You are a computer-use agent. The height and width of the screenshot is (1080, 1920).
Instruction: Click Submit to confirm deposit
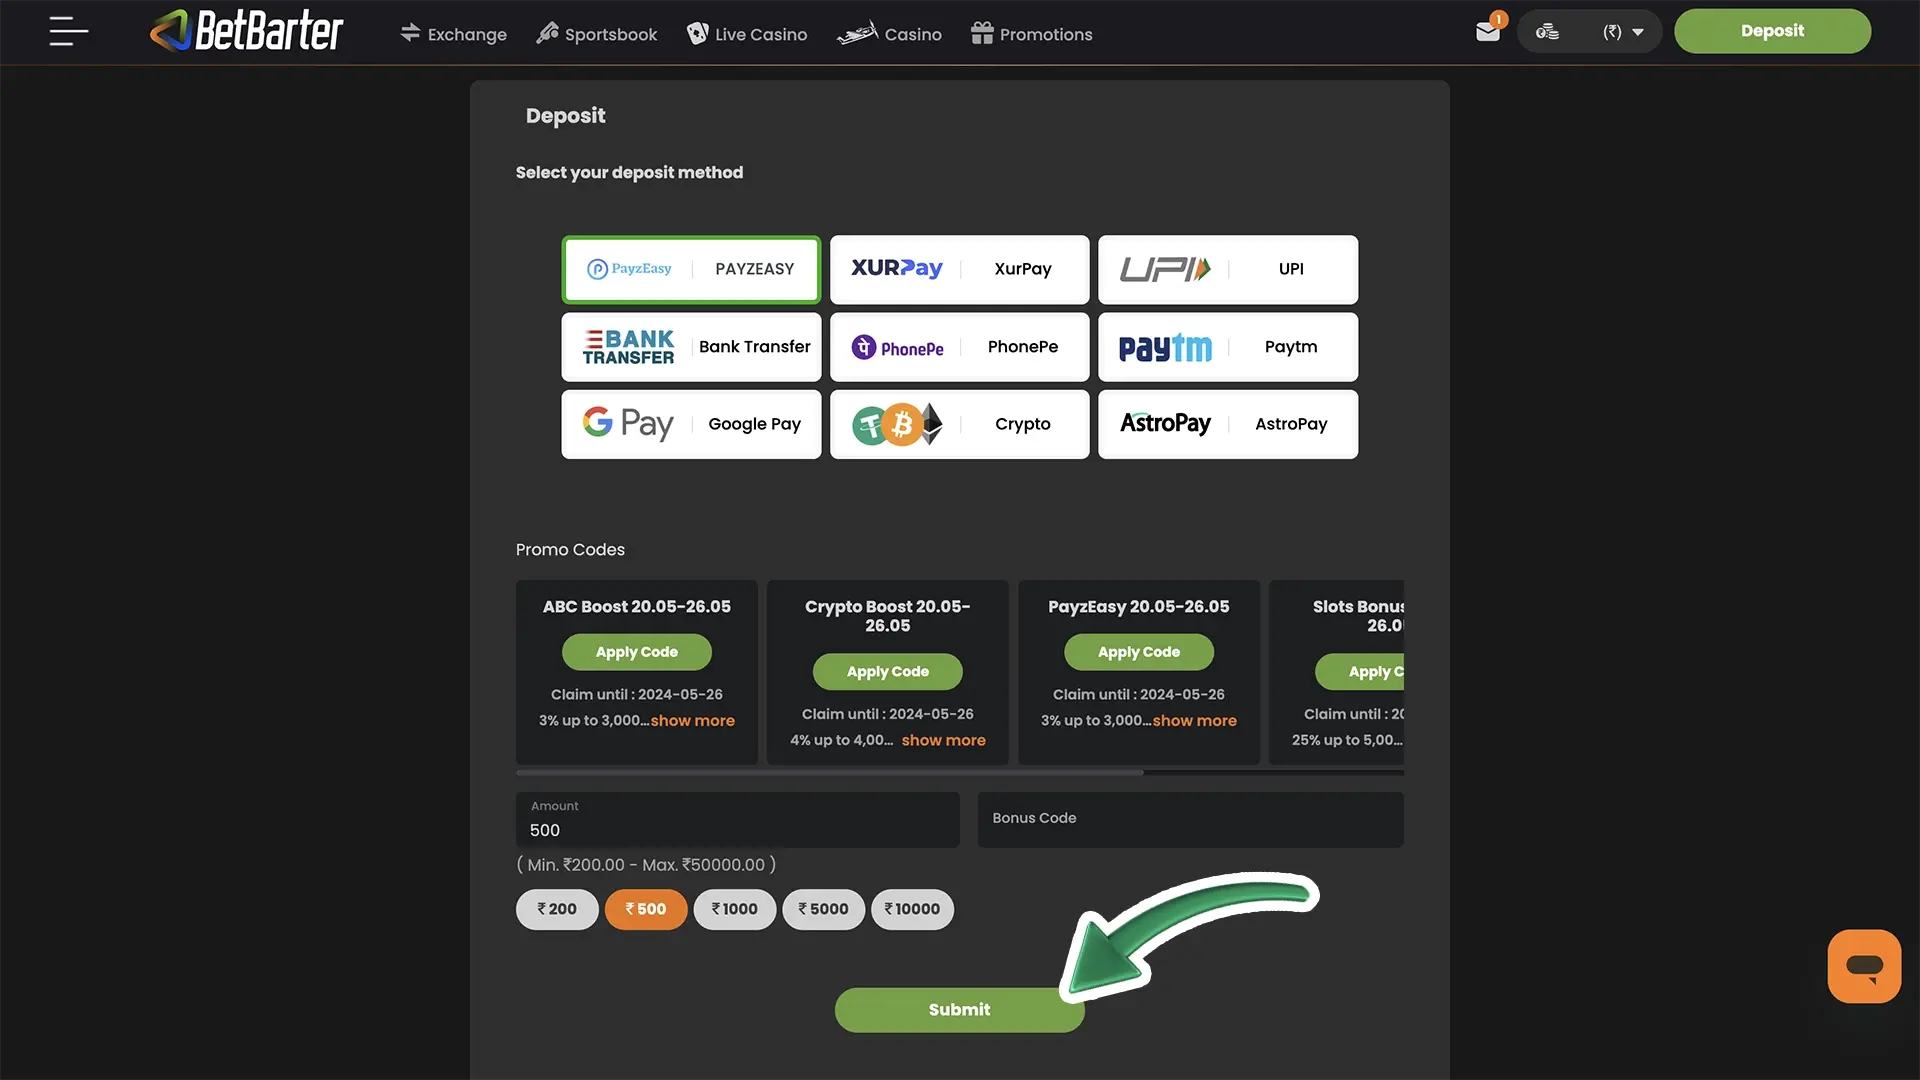(x=959, y=1010)
